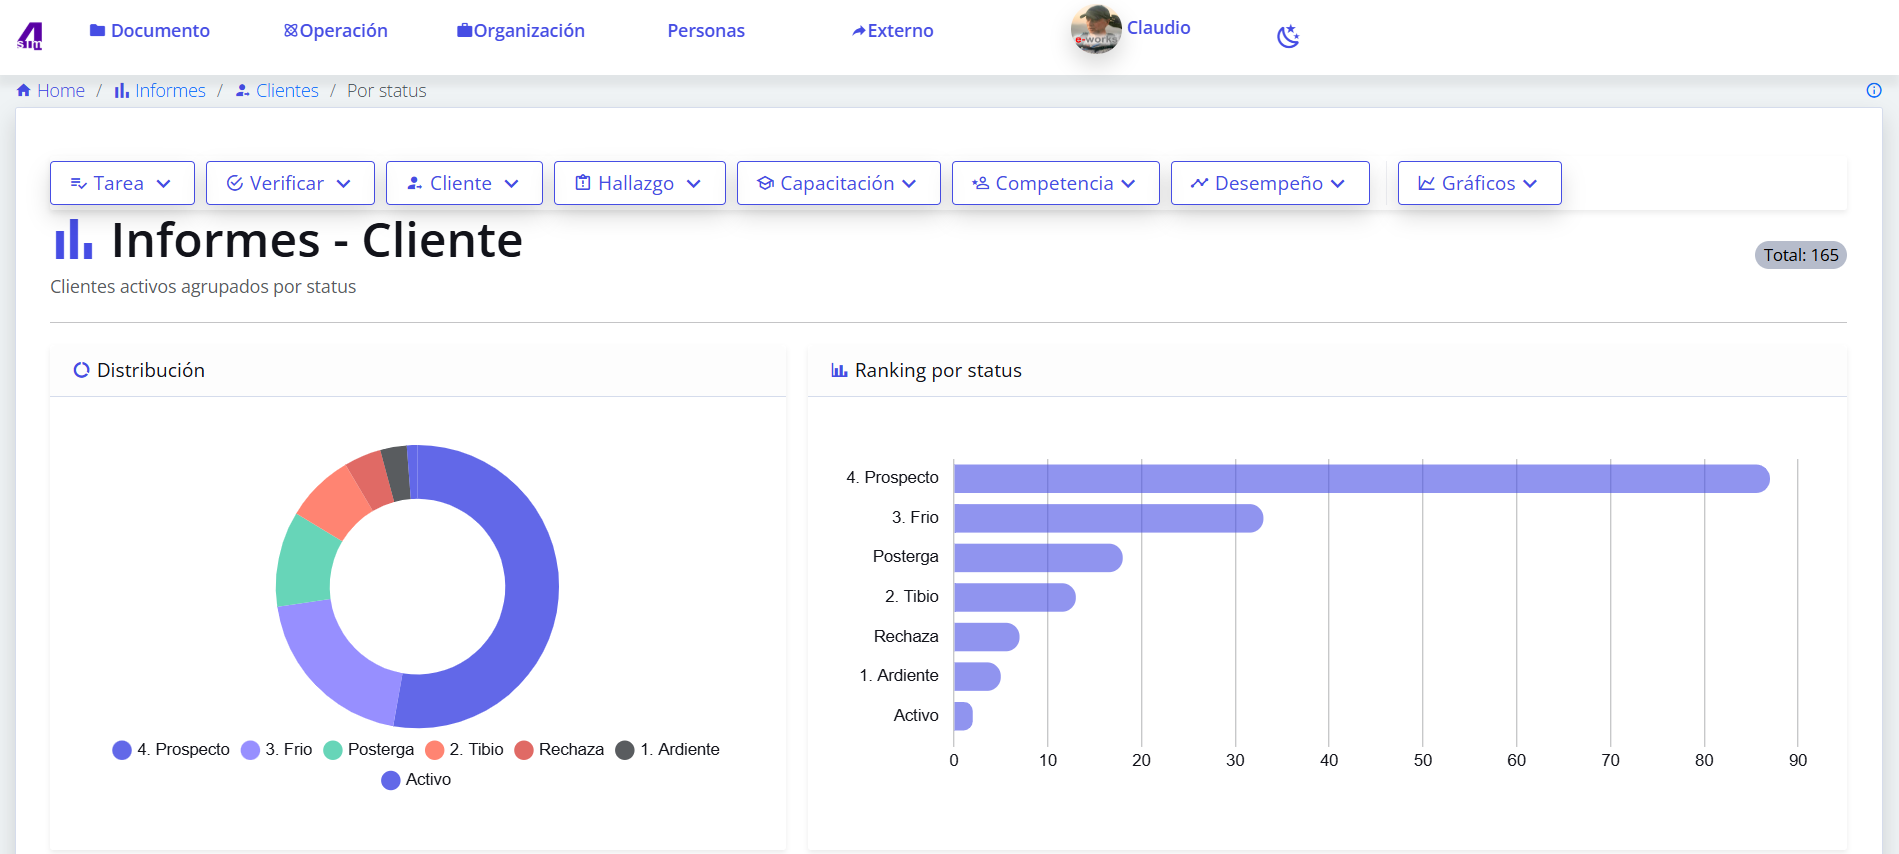
Task: Click the Capacitación graduation cap icon
Action: [x=766, y=183]
